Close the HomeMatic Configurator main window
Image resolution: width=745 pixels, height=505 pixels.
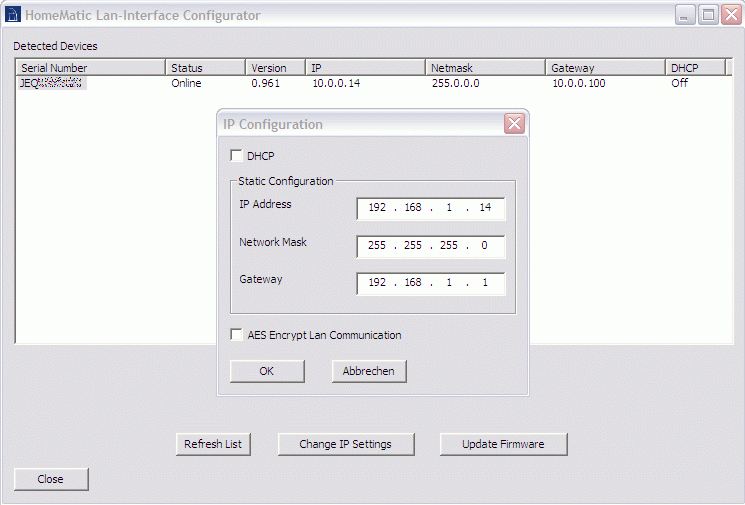[731, 15]
